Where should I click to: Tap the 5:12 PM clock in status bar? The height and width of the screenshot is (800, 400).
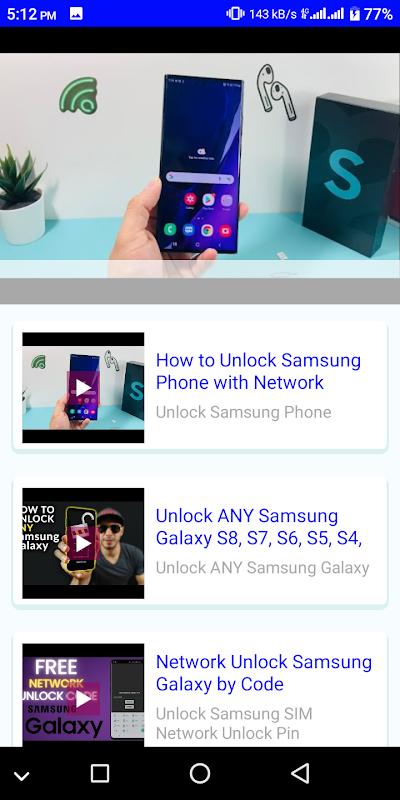32,14
